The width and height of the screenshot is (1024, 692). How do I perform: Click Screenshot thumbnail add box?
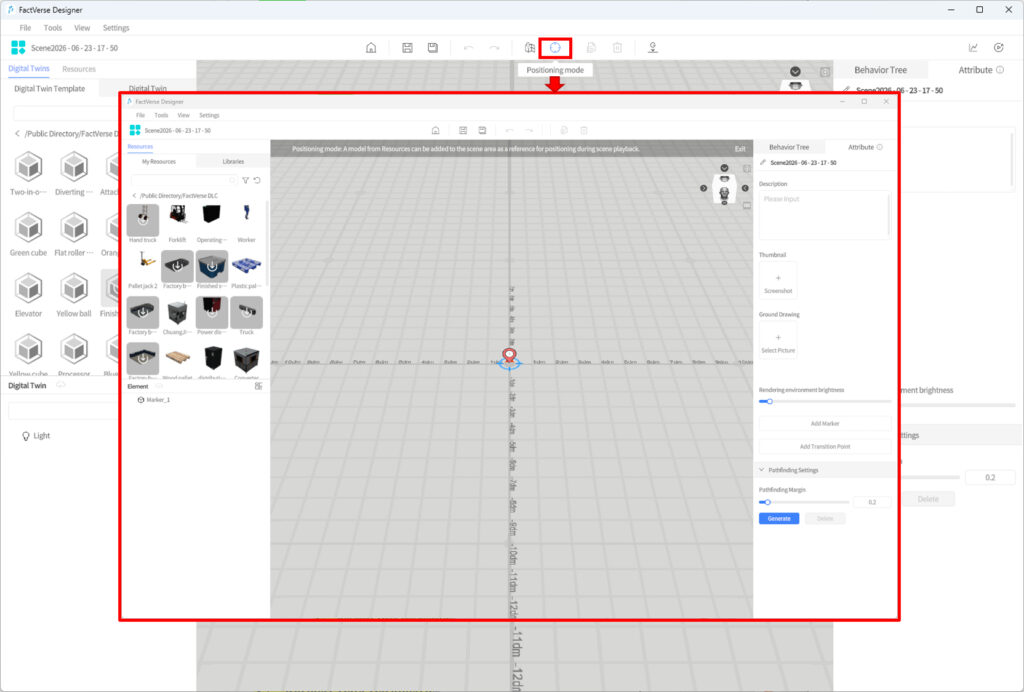pyautogui.click(x=778, y=281)
